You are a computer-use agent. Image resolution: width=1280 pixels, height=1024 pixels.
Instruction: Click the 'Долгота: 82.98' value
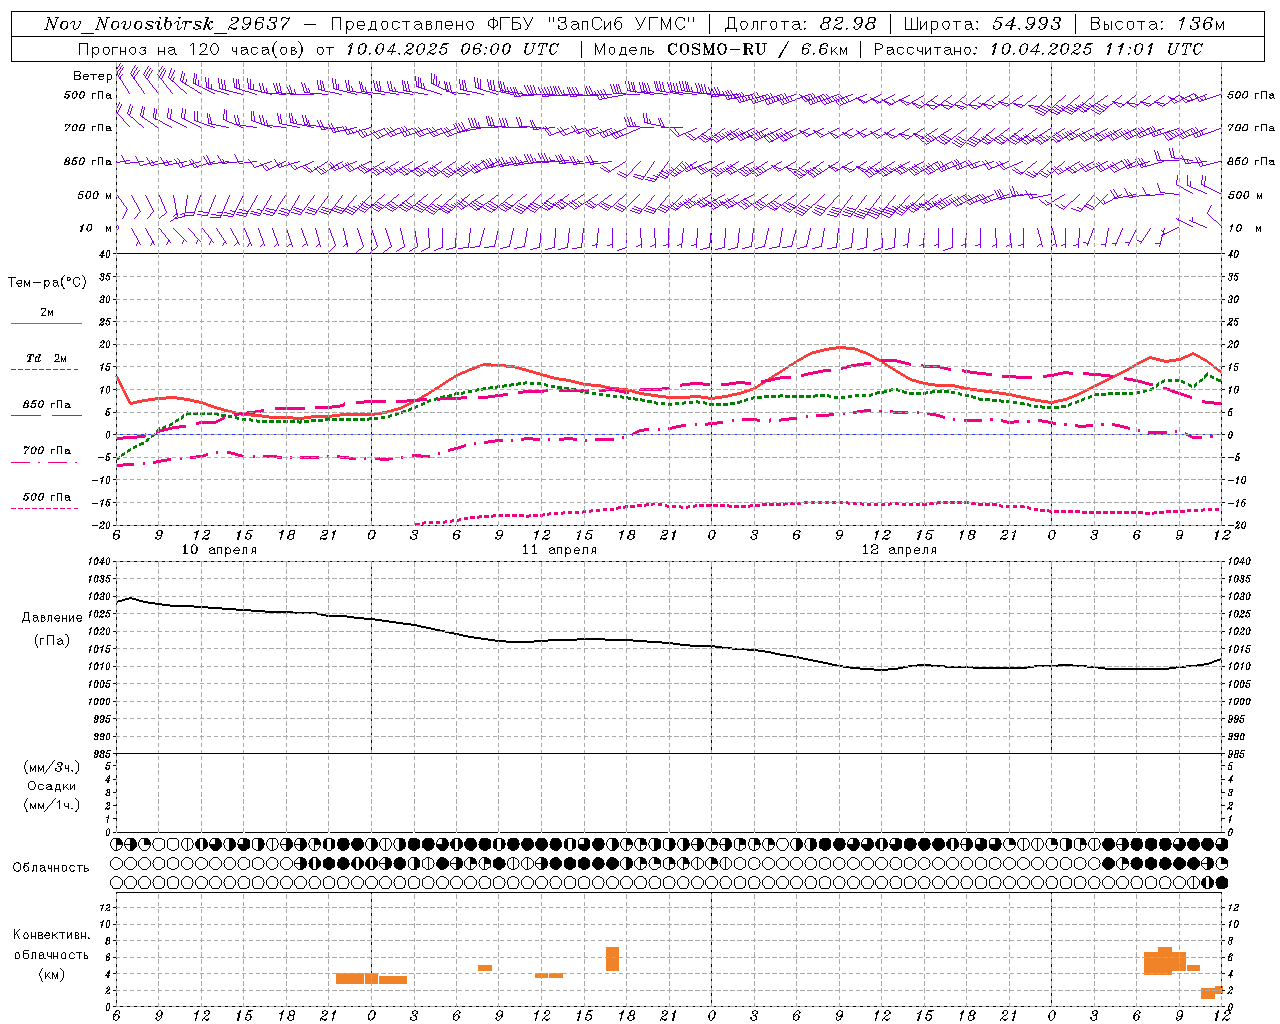click(x=800, y=24)
